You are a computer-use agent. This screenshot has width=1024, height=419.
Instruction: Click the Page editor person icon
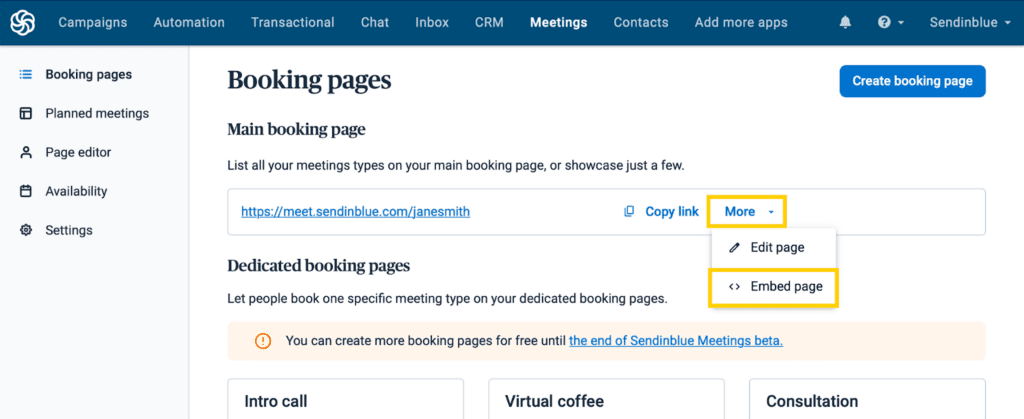tap(26, 153)
